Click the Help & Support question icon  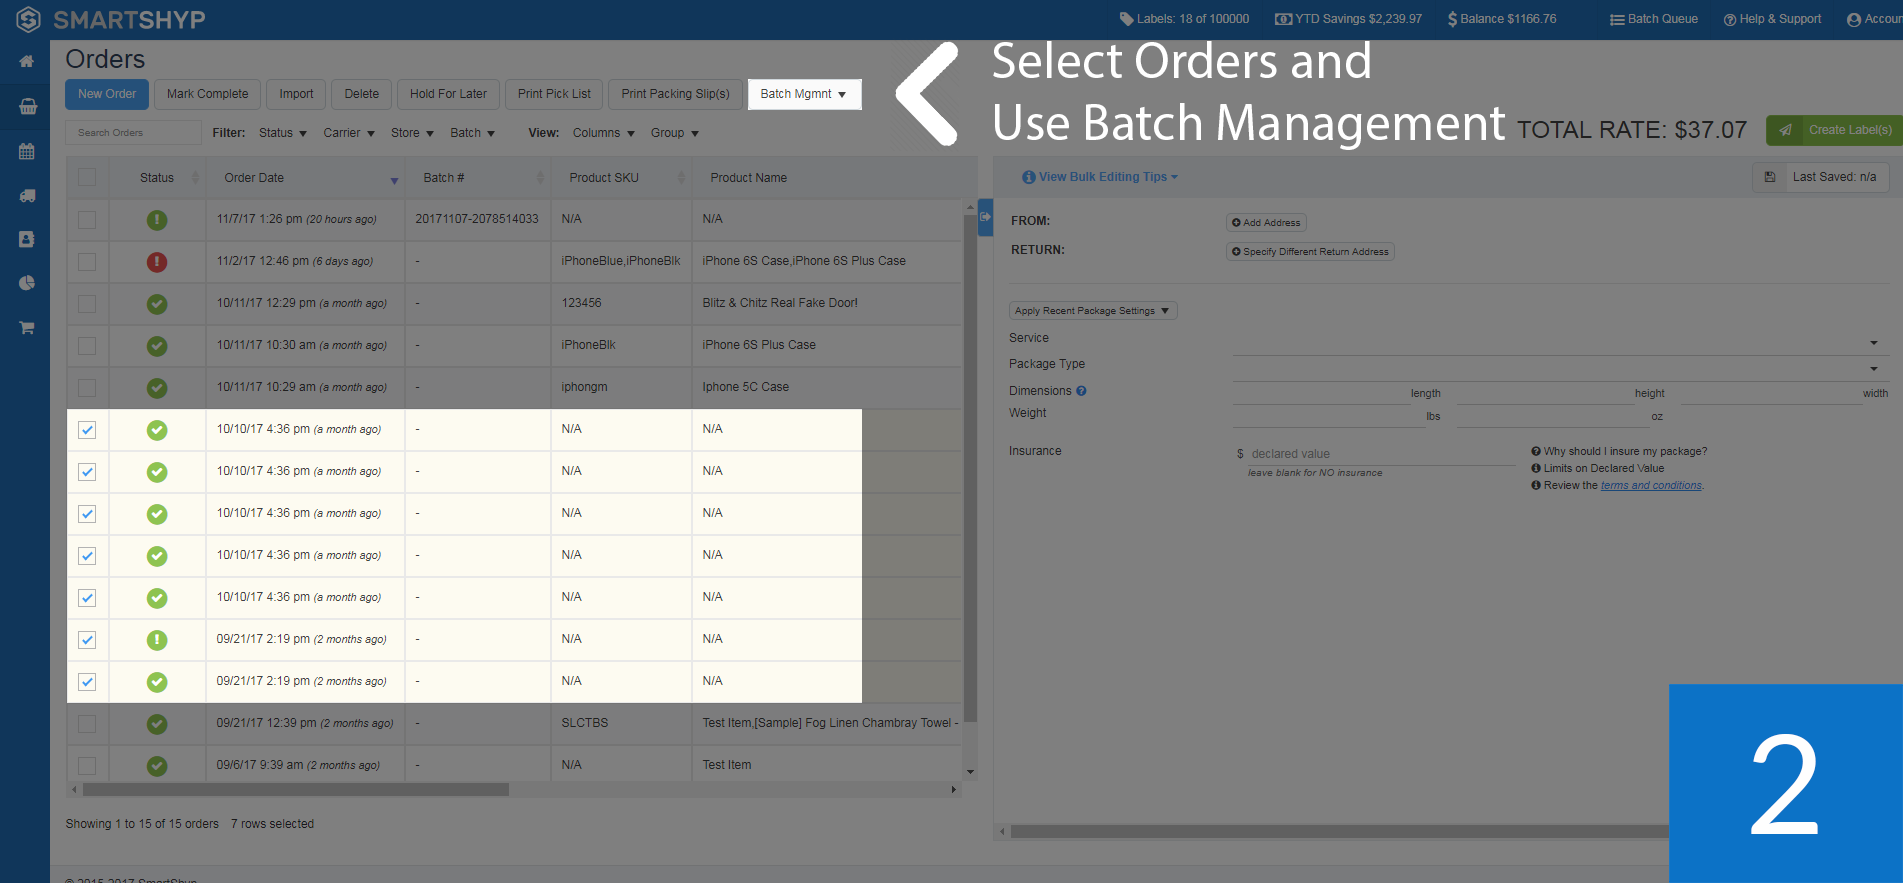1730,20
